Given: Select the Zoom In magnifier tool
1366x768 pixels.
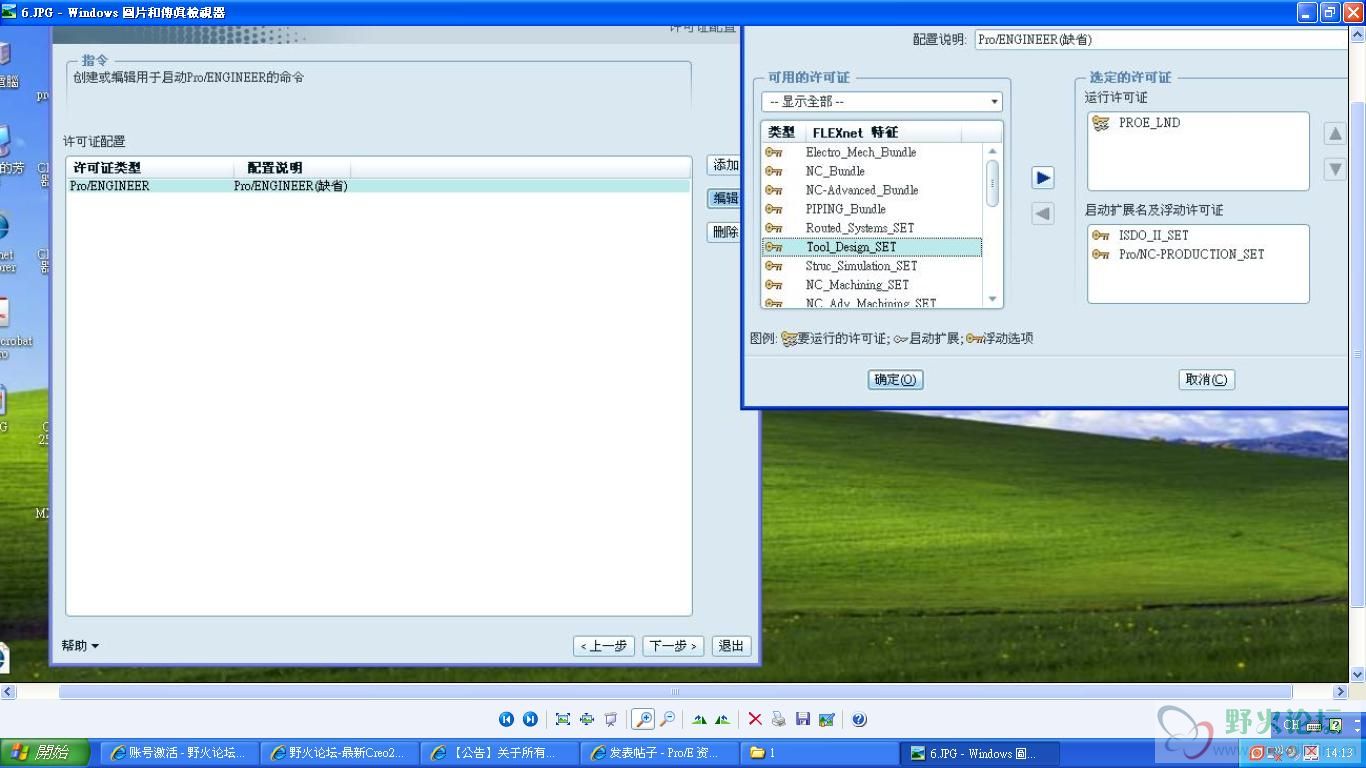Looking at the screenshot, I should click(x=643, y=719).
